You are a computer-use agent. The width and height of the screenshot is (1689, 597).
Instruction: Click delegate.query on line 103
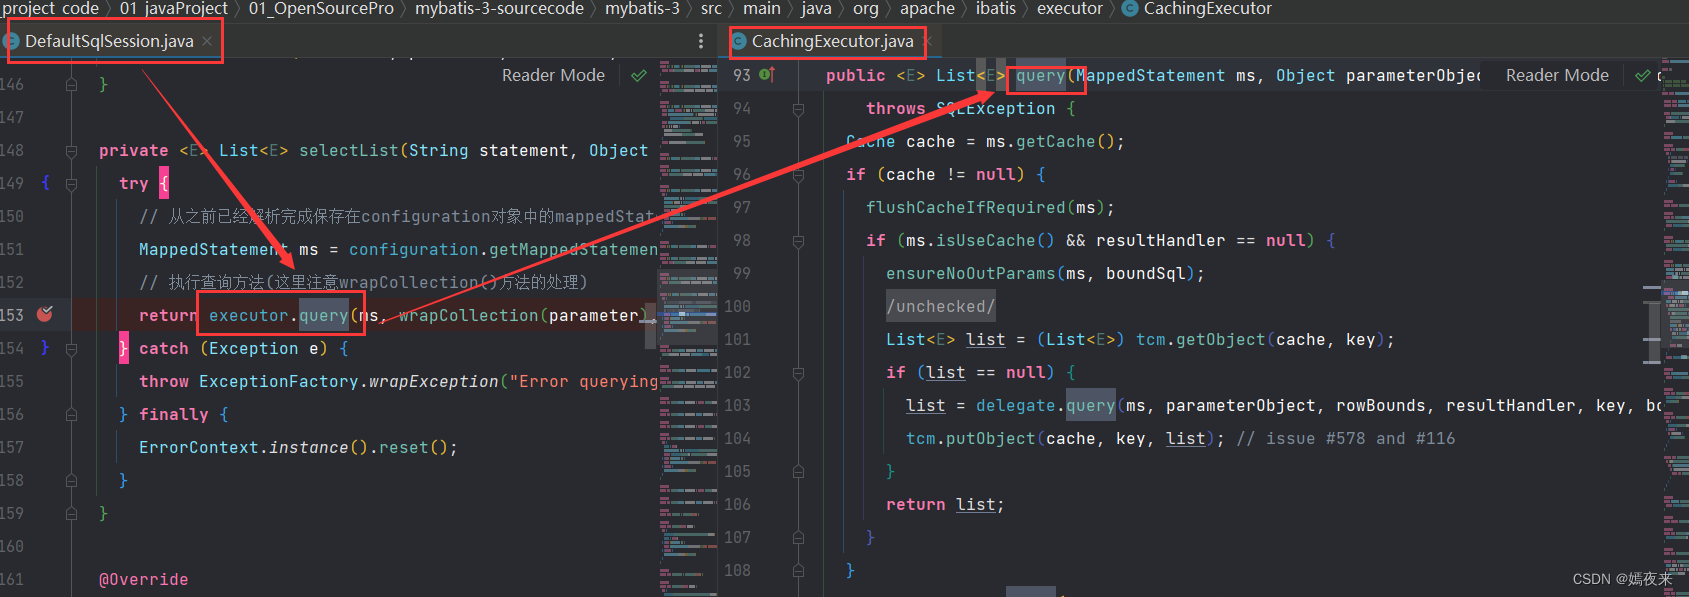(1045, 405)
